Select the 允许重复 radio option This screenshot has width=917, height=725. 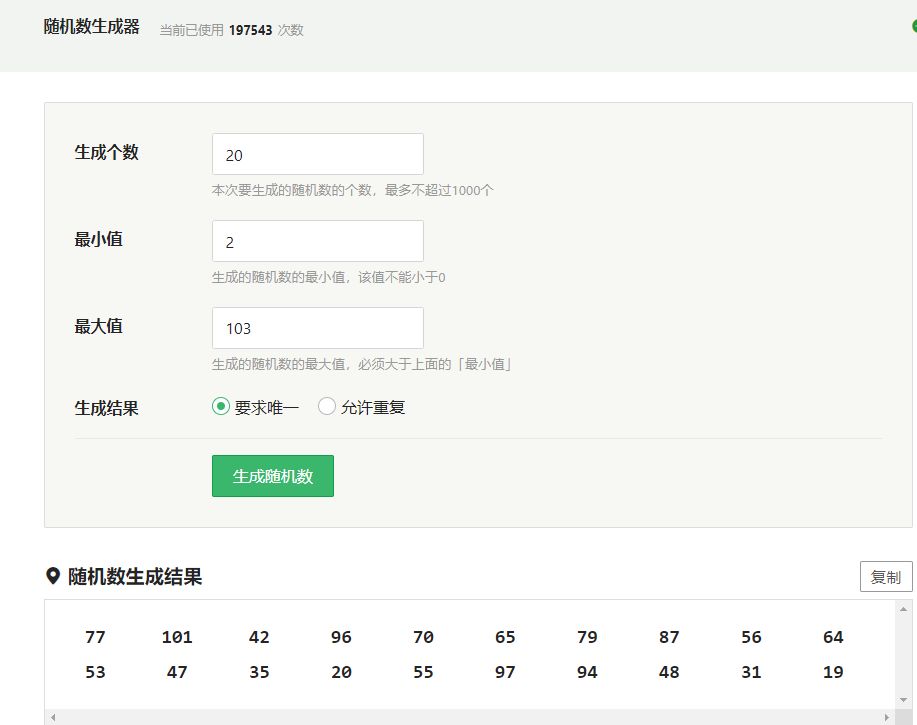coord(327,407)
